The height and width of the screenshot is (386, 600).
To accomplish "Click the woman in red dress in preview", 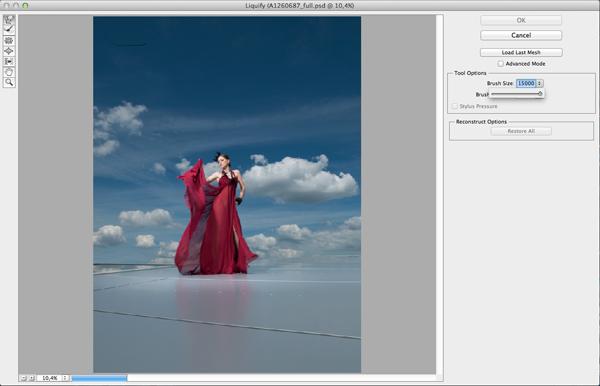I will click(216, 214).
